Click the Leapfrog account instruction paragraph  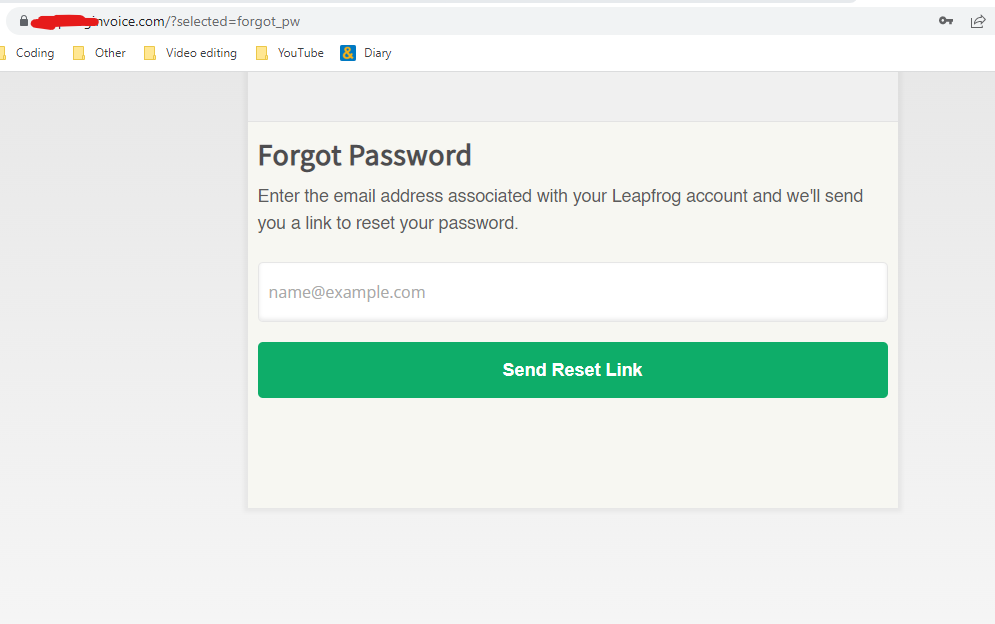click(560, 209)
